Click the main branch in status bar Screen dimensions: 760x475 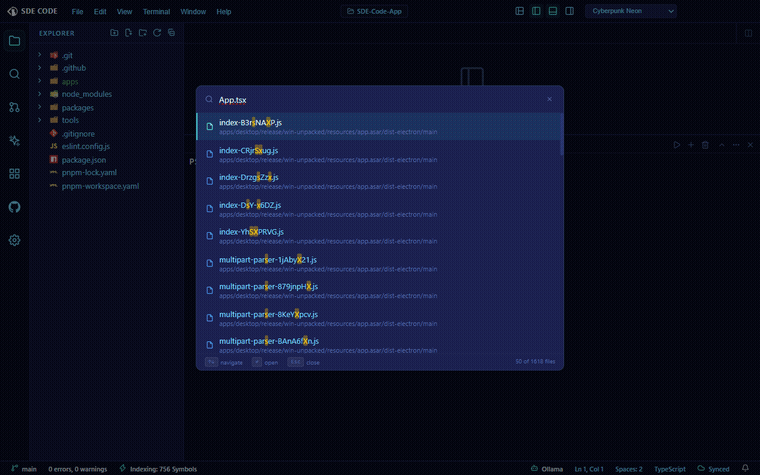coord(24,469)
